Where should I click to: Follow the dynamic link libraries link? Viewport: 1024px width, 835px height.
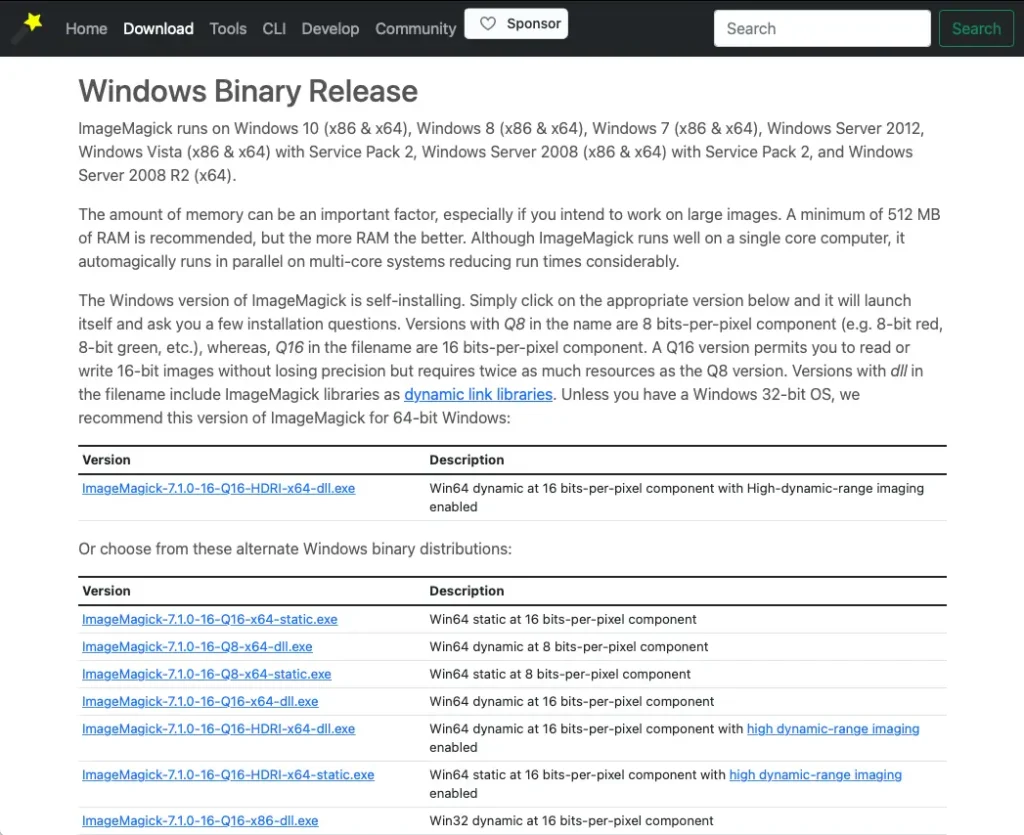point(478,394)
